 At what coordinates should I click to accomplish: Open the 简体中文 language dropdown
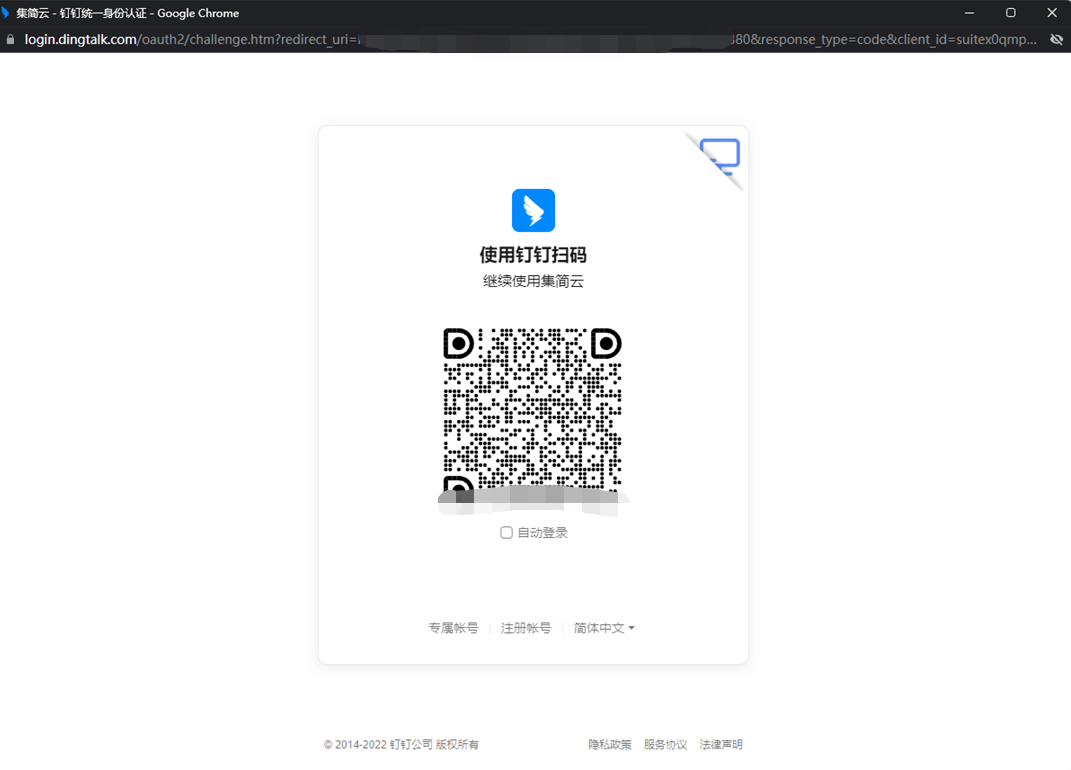coord(599,628)
